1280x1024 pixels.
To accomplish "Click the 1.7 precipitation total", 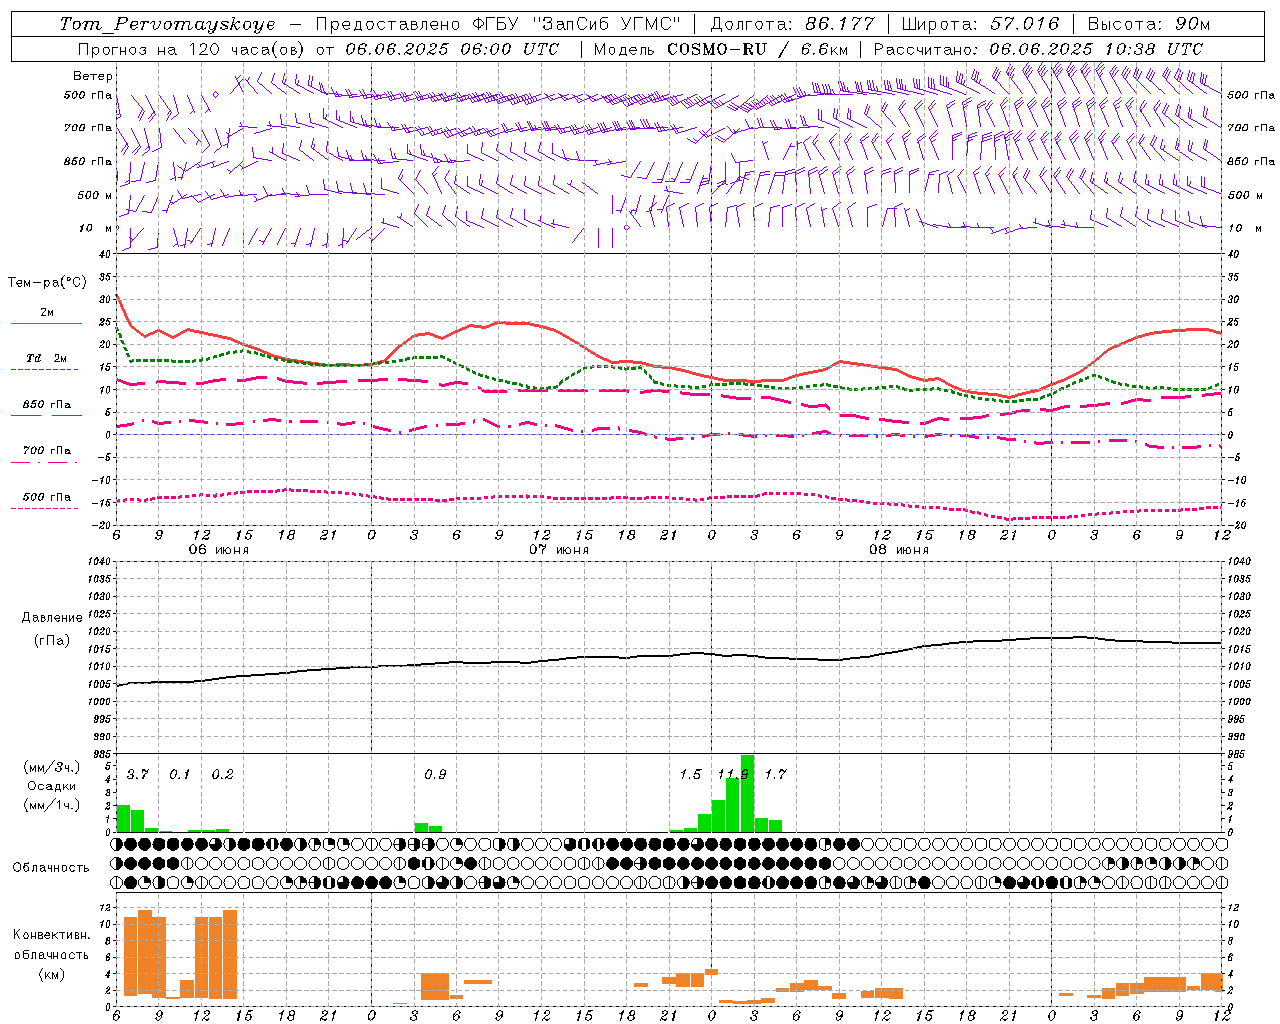I will 775,774.
